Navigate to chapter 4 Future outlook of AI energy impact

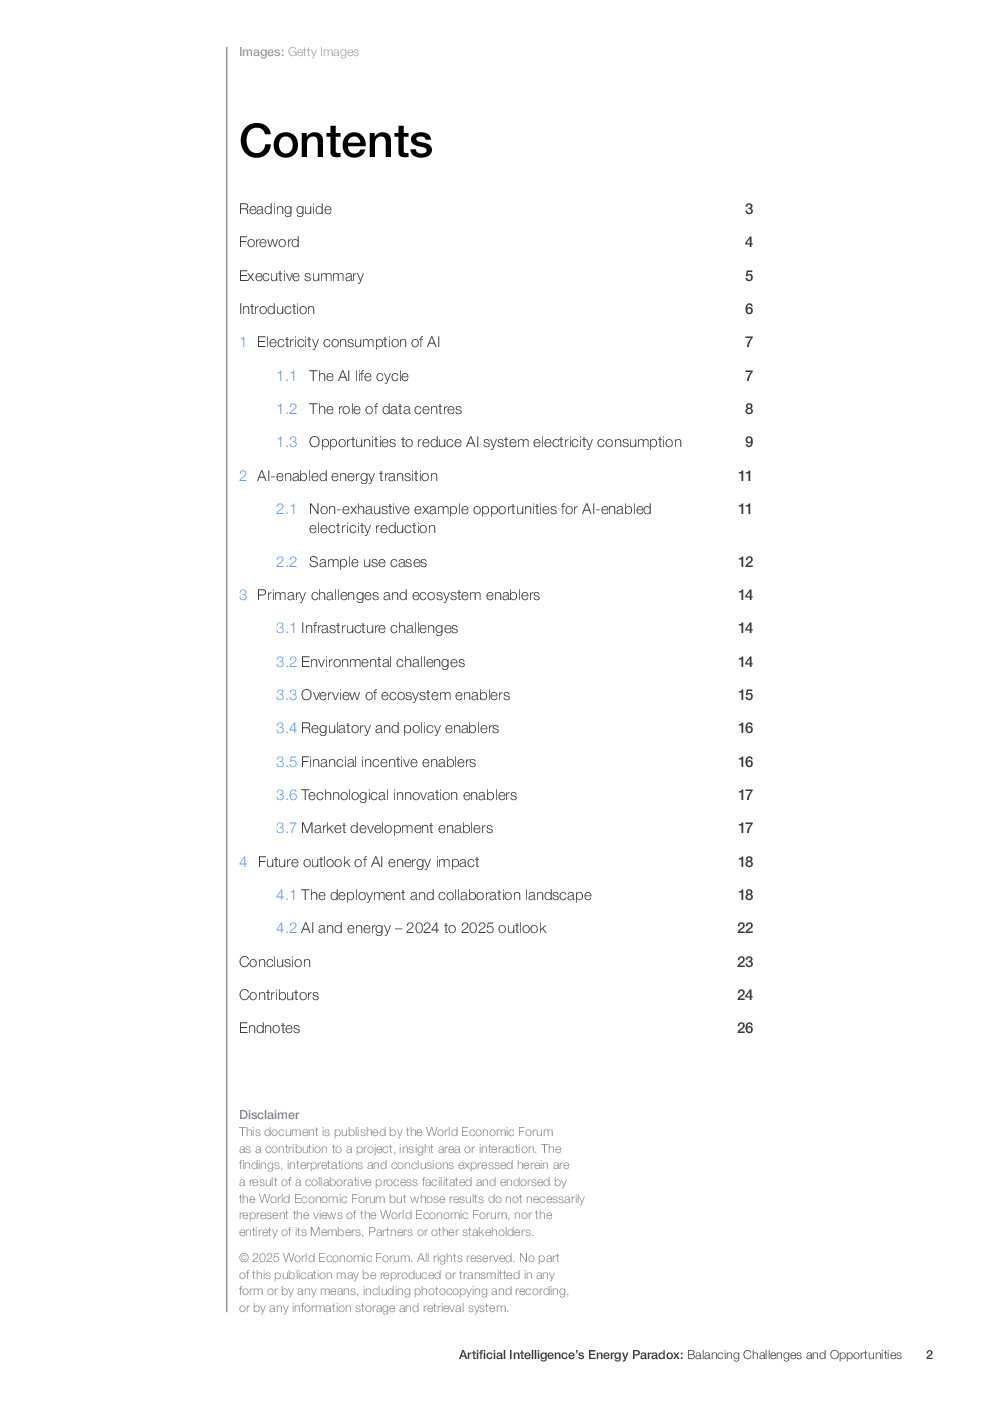click(x=368, y=862)
